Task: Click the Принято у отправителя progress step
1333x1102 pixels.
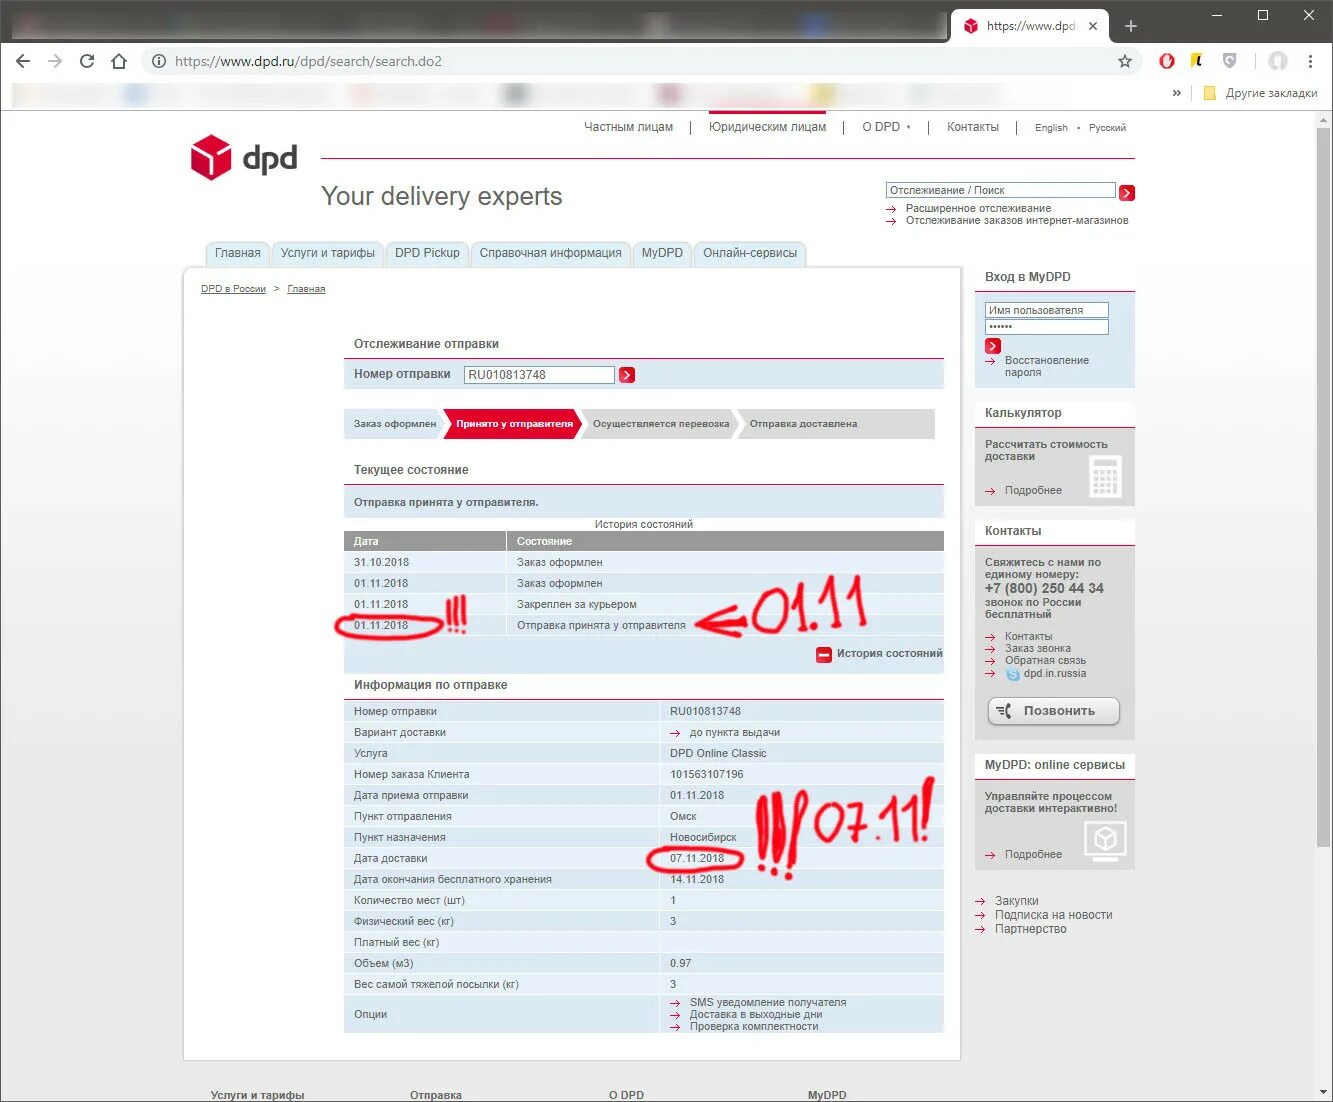Action: point(514,424)
